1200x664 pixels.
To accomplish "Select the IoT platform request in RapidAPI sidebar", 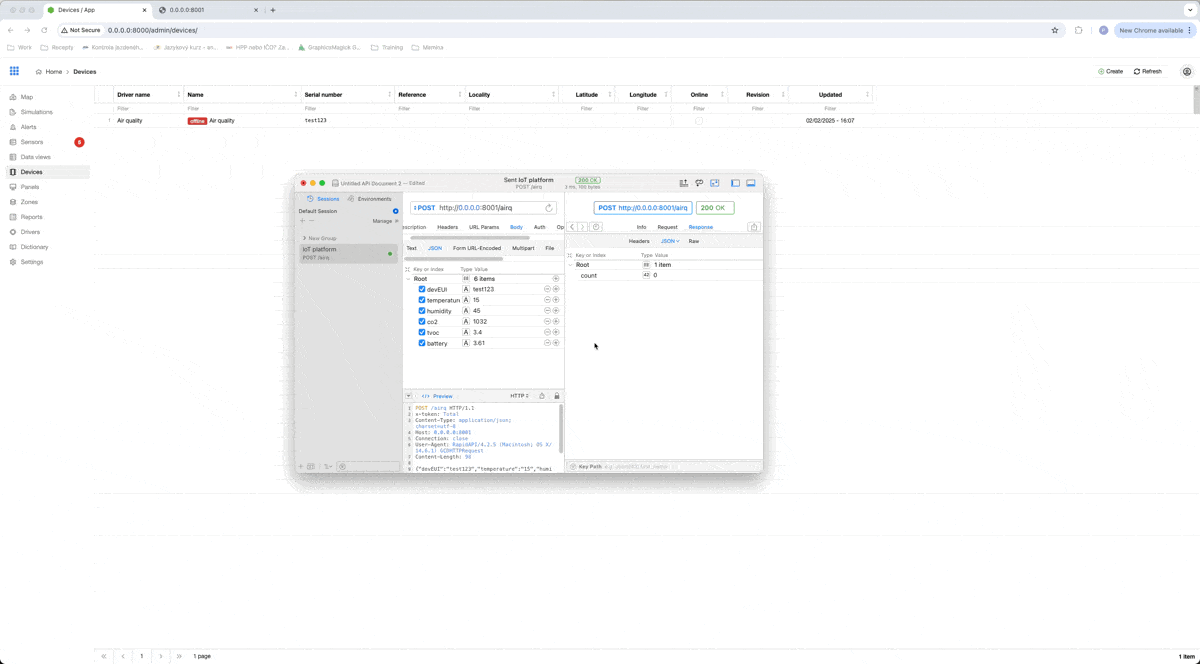I will point(348,254).
